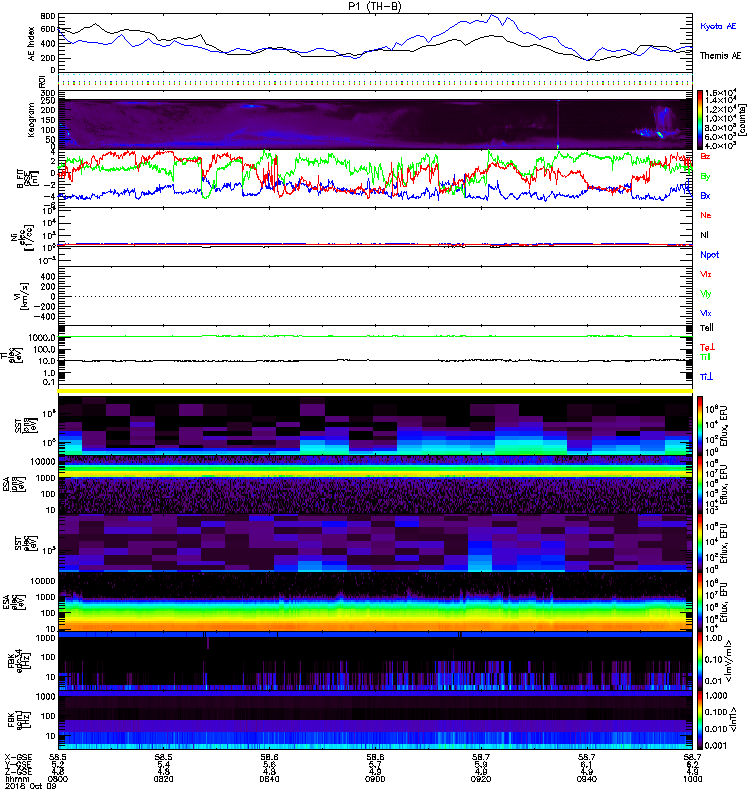
Task: Click the black Te parallel legend label
Action: click(x=707, y=328)
